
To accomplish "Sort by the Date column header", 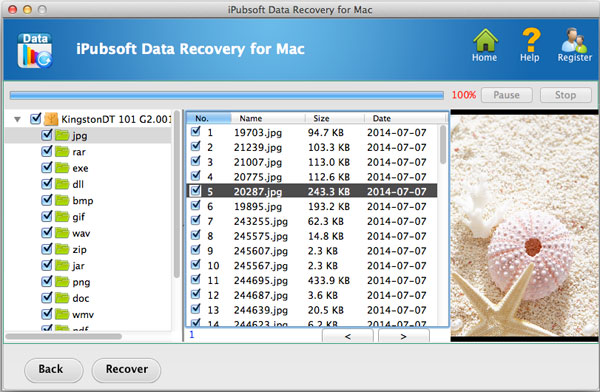I will pyautogui.click(x=405, y=118).
